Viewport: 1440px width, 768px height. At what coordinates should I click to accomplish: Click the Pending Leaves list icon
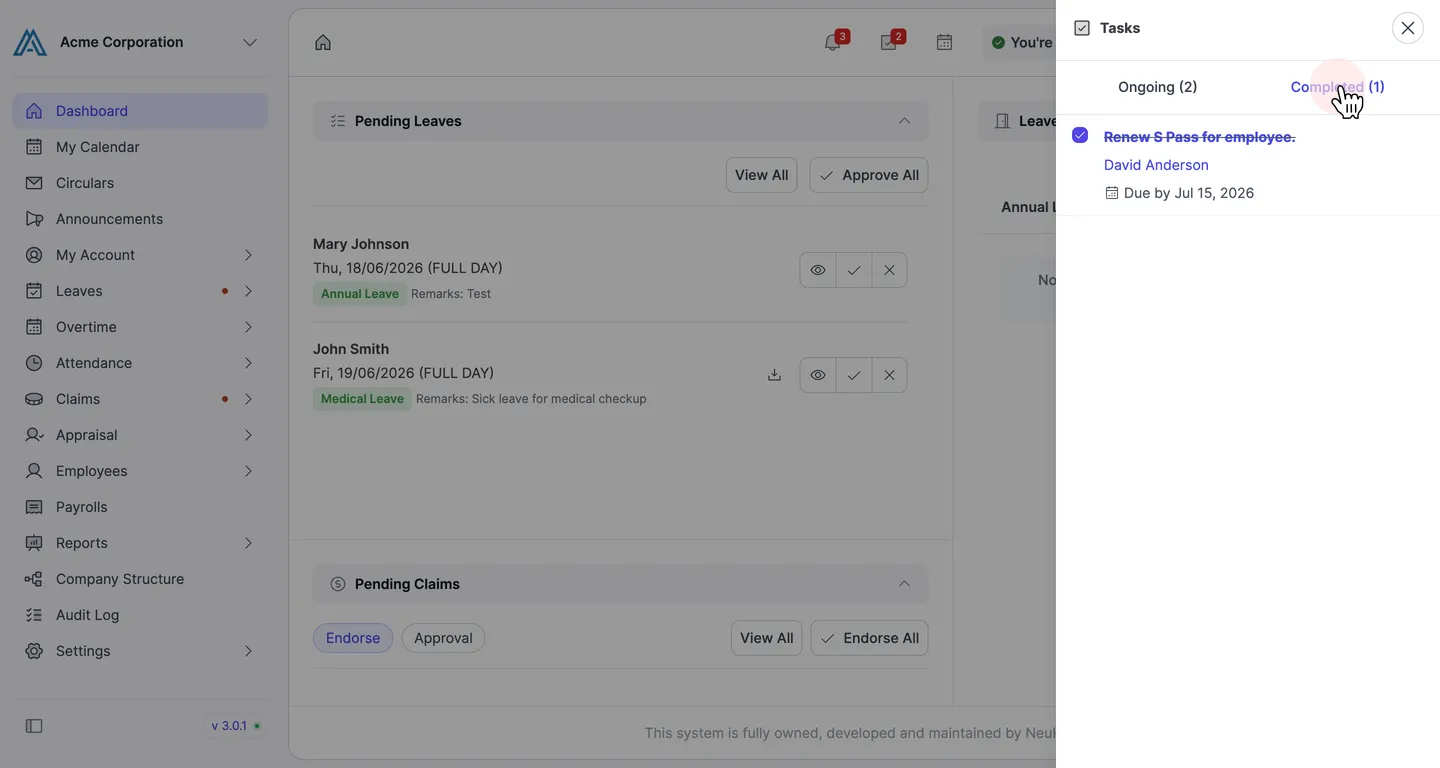click(x=338, y=121)
